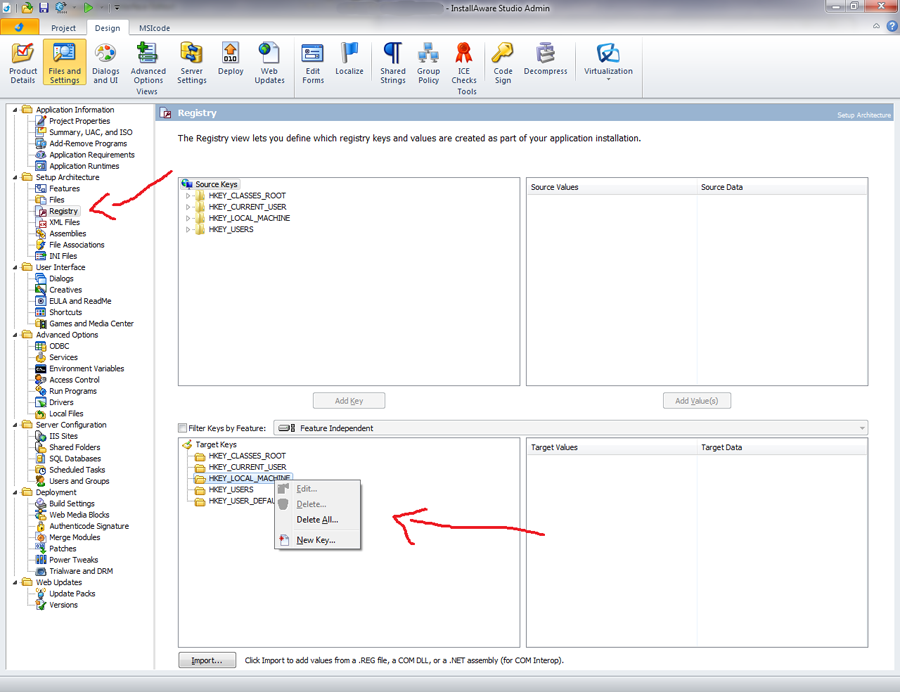Image resolution: width=900 pixels, height=692 pixels.
Task: Expand HKEY_CURRENT_USER in Source Keys
Action: [188, 207]
